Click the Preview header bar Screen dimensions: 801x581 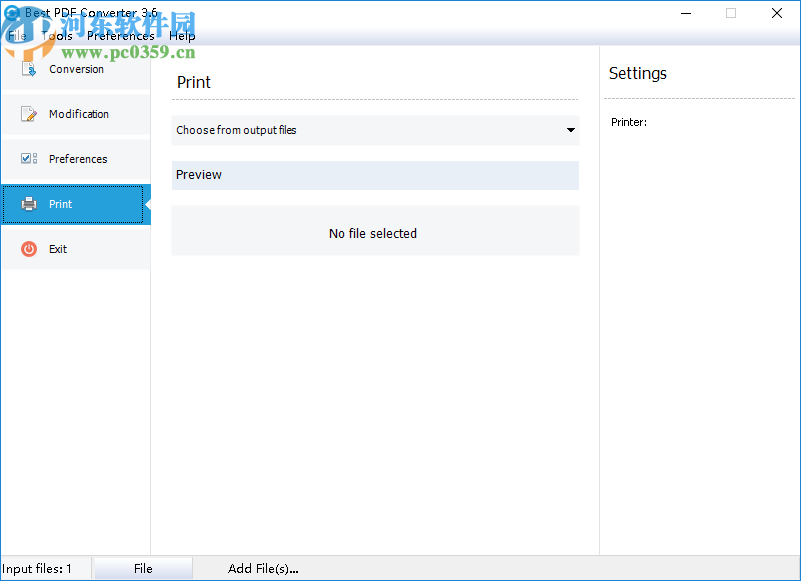[375, 175]
